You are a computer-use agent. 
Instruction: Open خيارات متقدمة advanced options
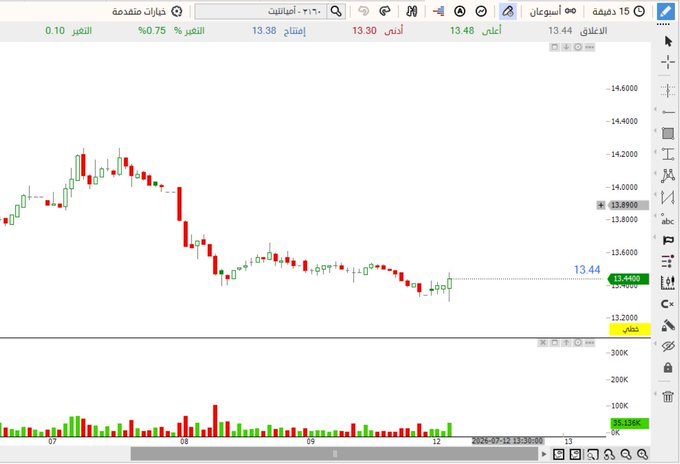(x=147, y=11)
